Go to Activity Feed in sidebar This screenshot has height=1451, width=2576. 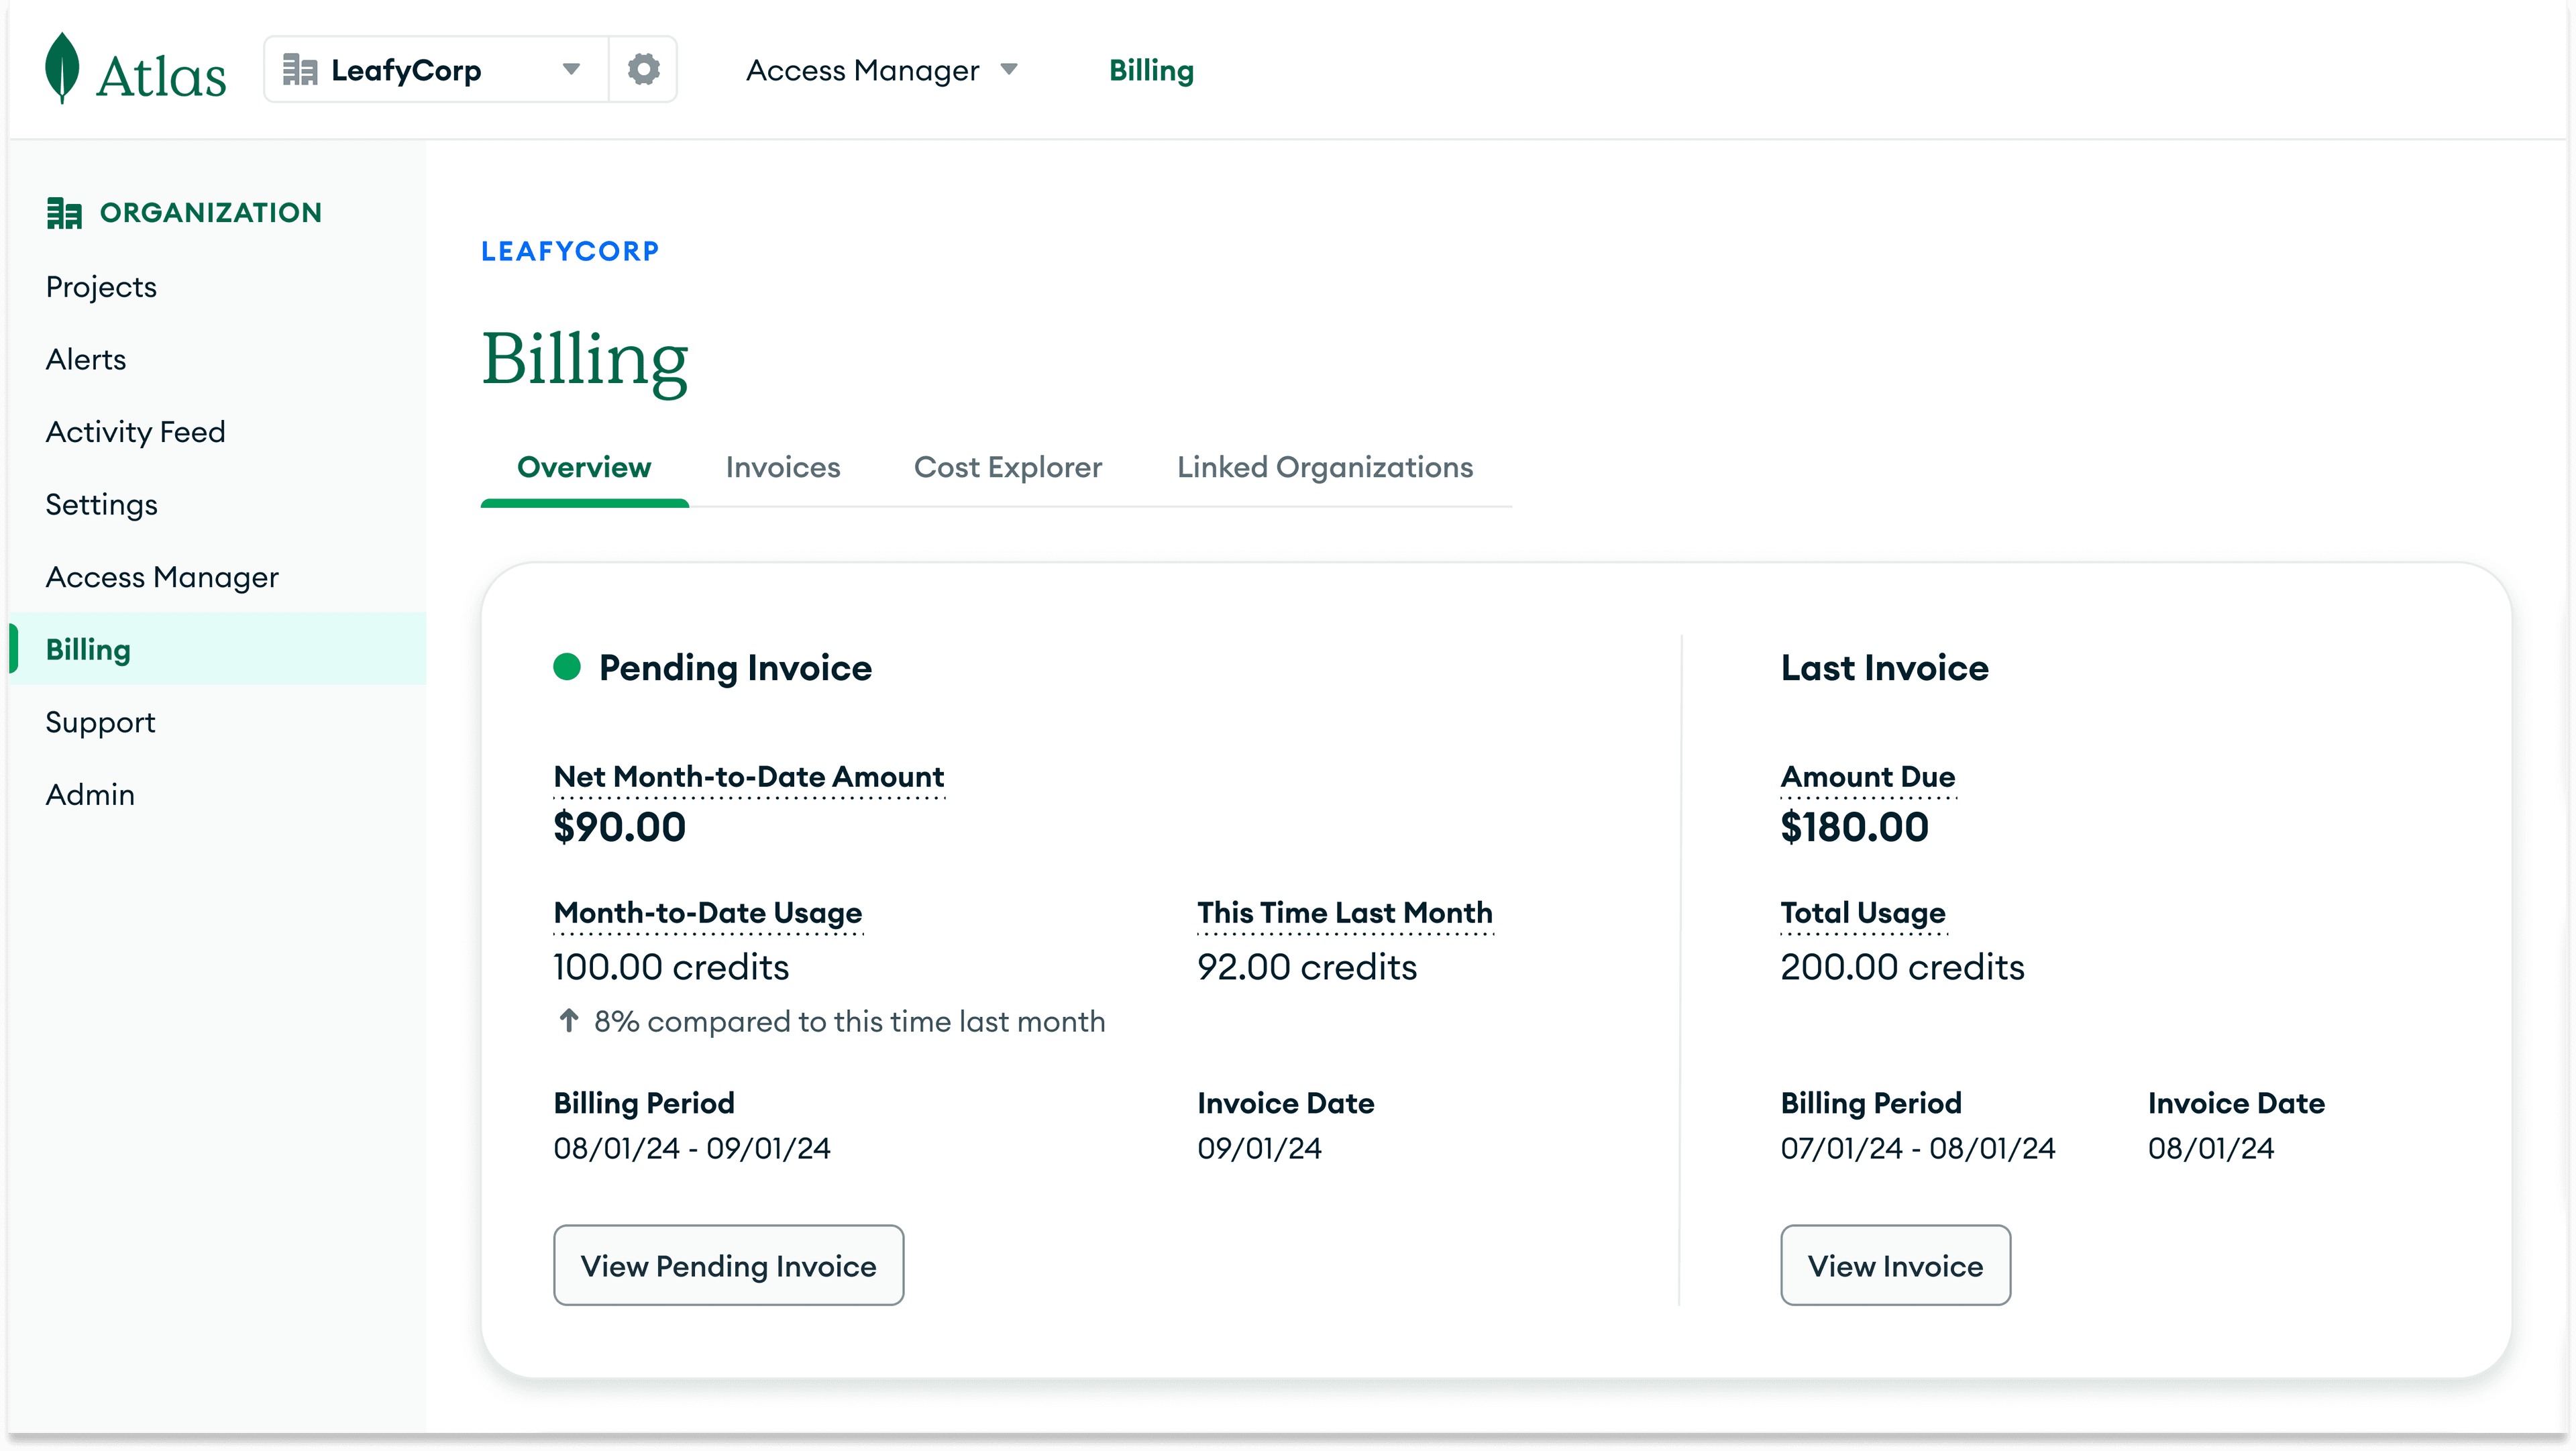135,432
